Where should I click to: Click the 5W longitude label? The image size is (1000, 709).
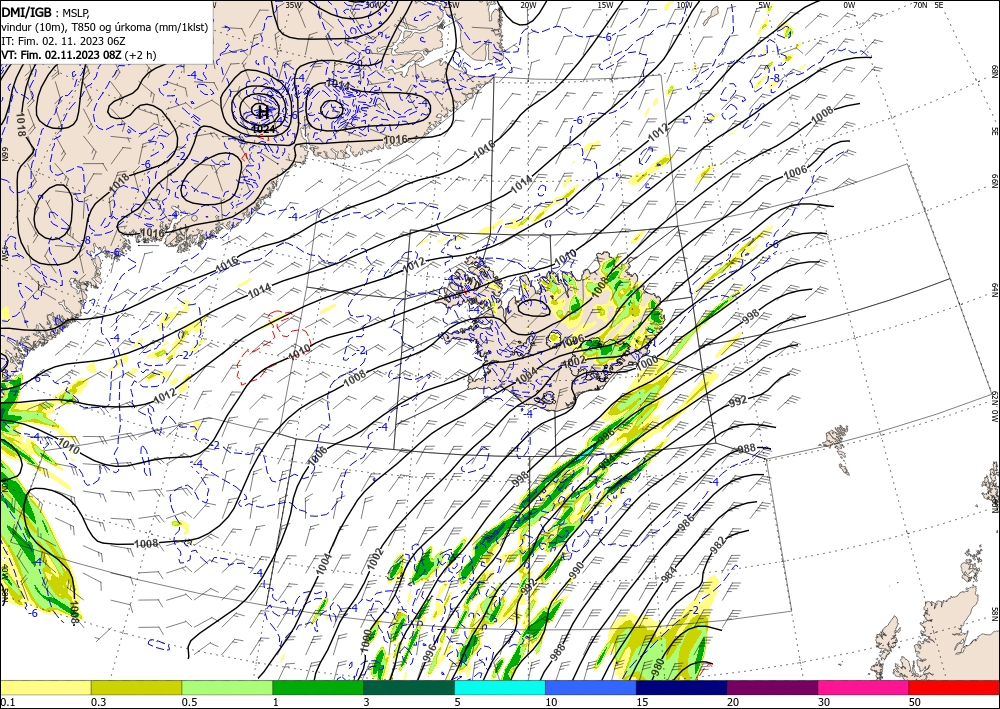tap(764, 5)
